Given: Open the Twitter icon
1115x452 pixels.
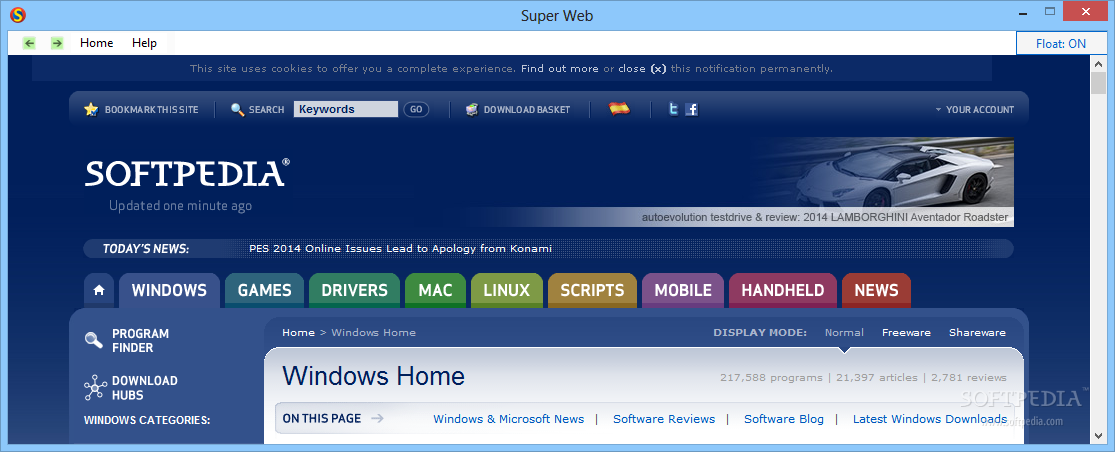Looking at the screenshot, I should [x=673, y=109].
